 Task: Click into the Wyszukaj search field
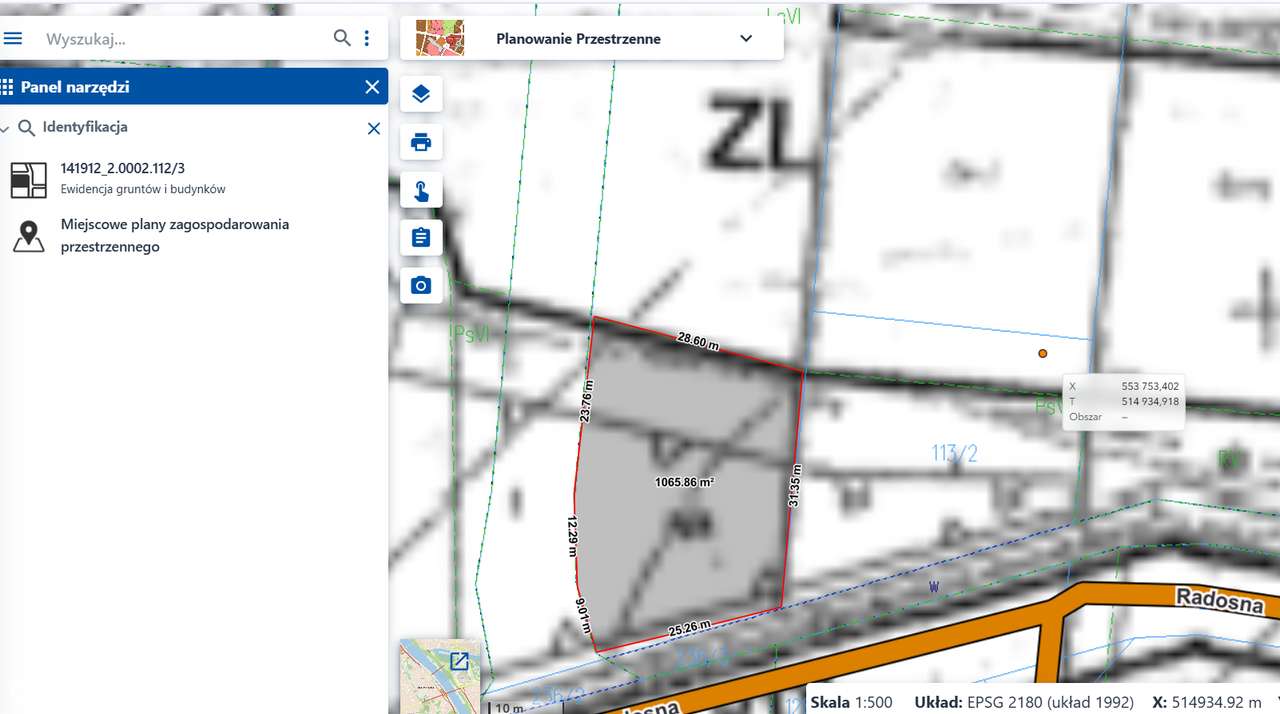(186, 39)
